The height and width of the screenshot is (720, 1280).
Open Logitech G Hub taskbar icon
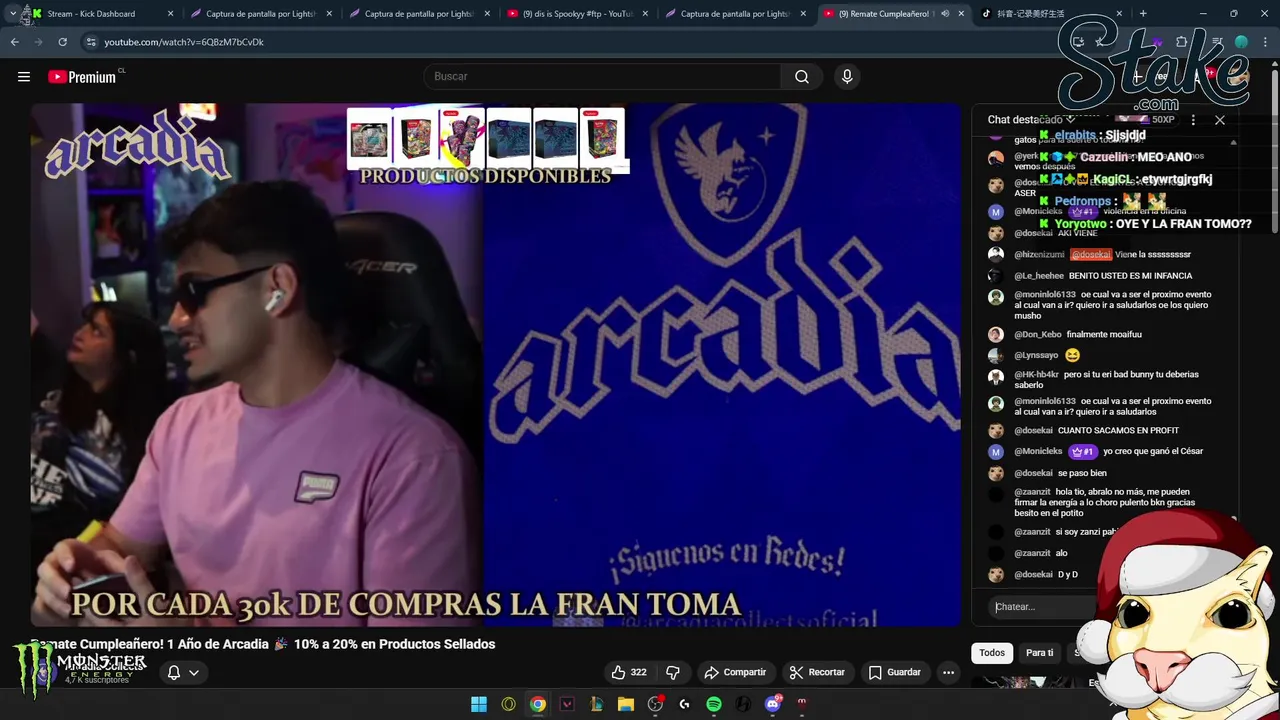[685, 704]
